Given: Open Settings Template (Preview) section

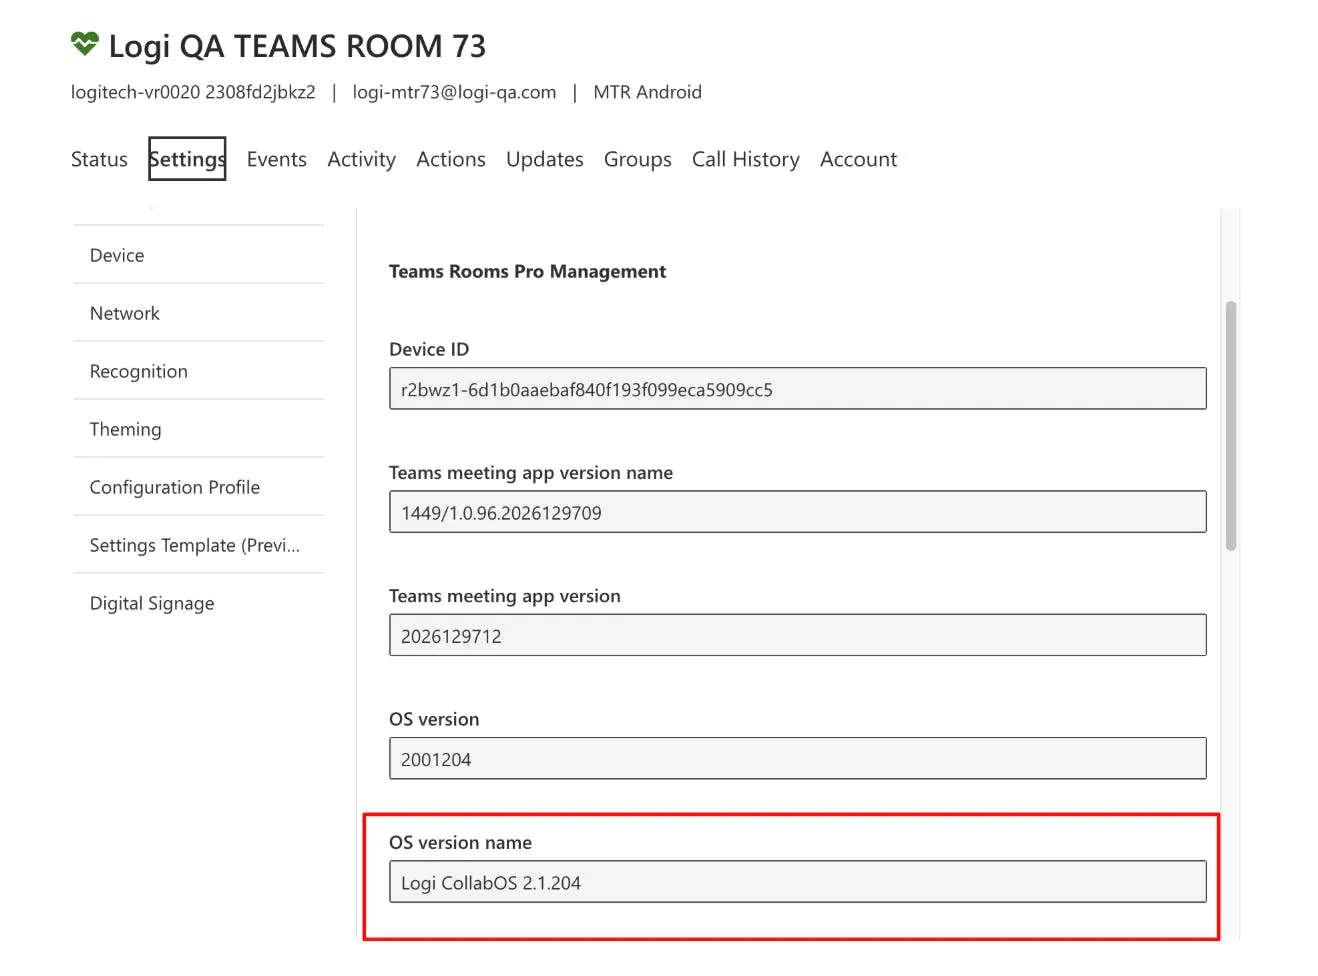Looking at the screenshot, I should tap(199, 545).
